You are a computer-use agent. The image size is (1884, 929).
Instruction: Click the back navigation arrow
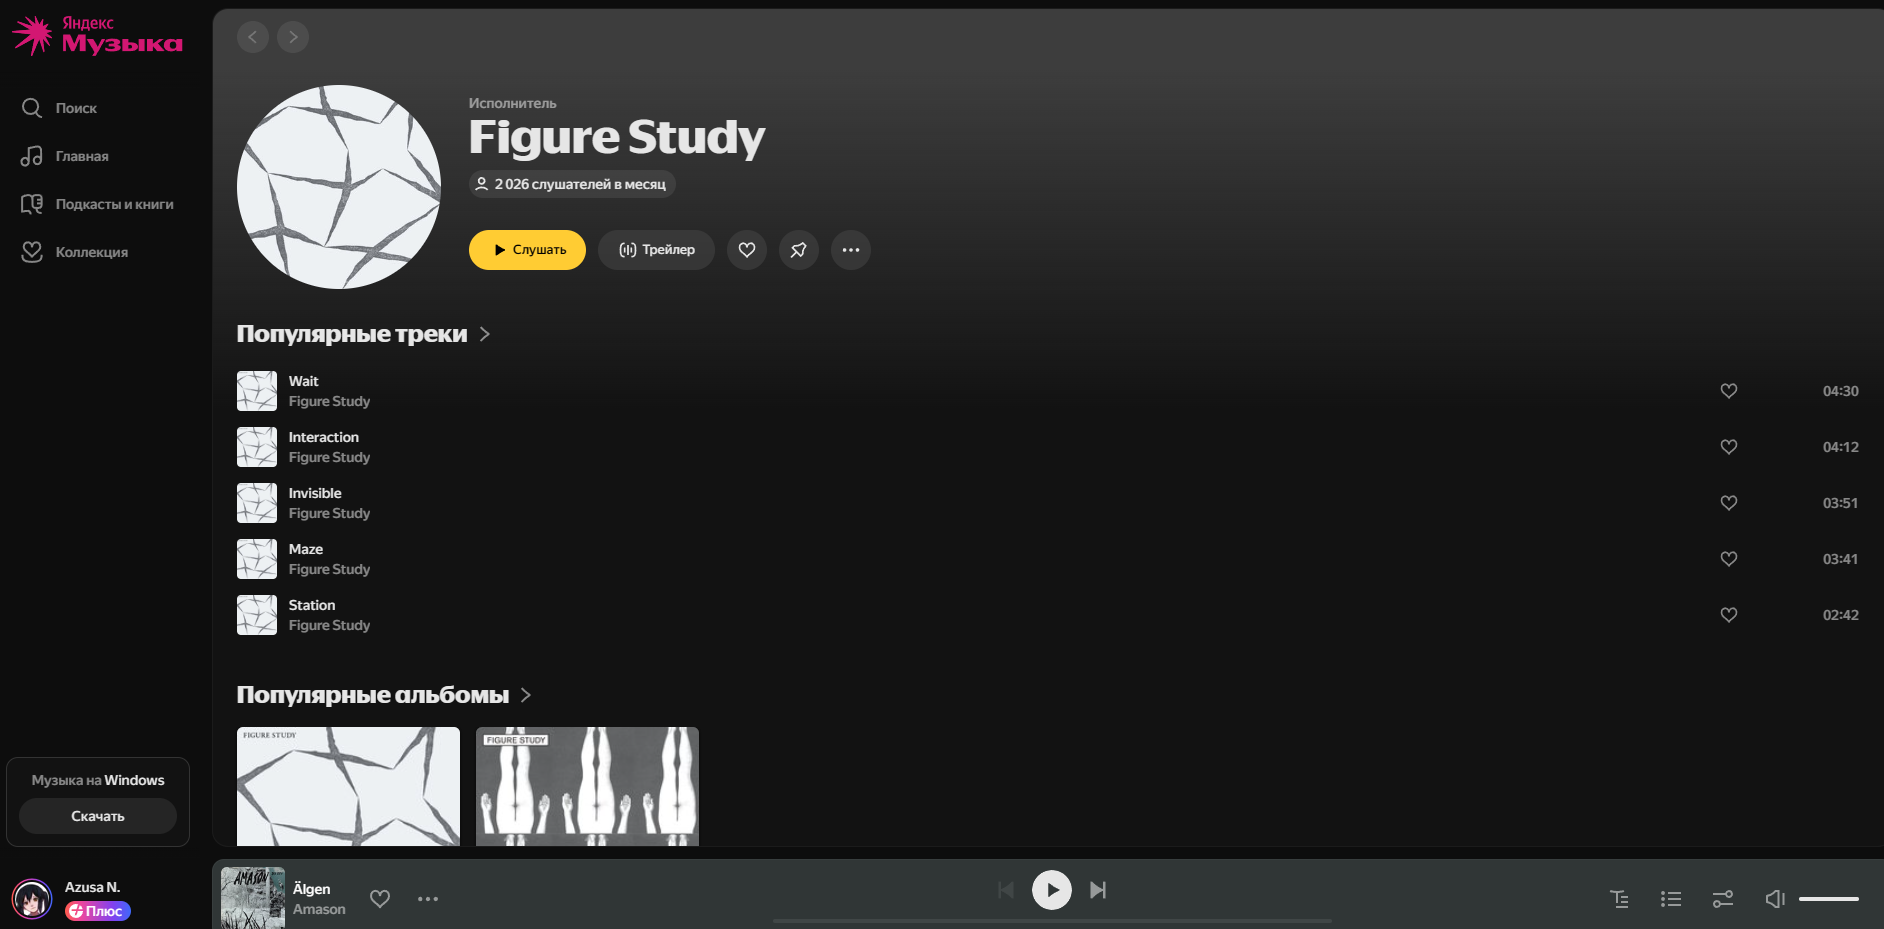click(x=253, y=37)
